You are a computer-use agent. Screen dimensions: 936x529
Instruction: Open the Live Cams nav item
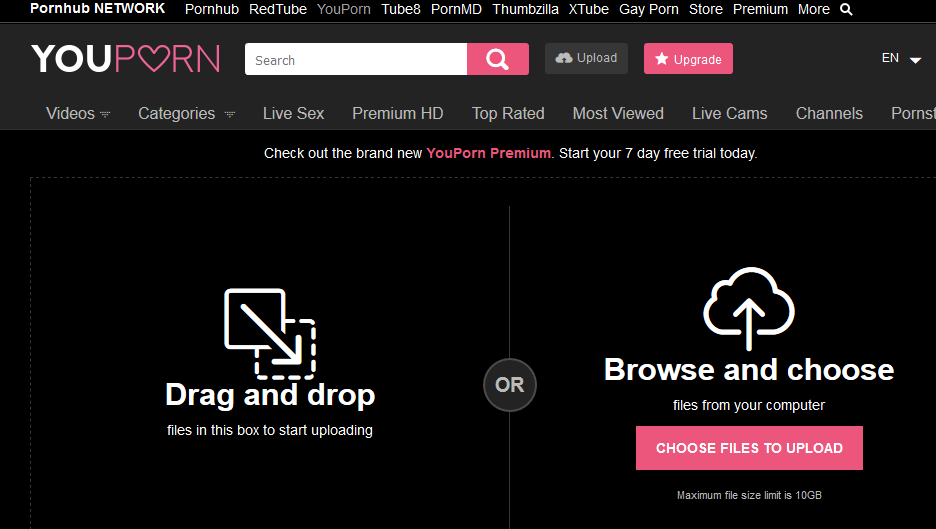pyautogui.click(x=729, y=113)
